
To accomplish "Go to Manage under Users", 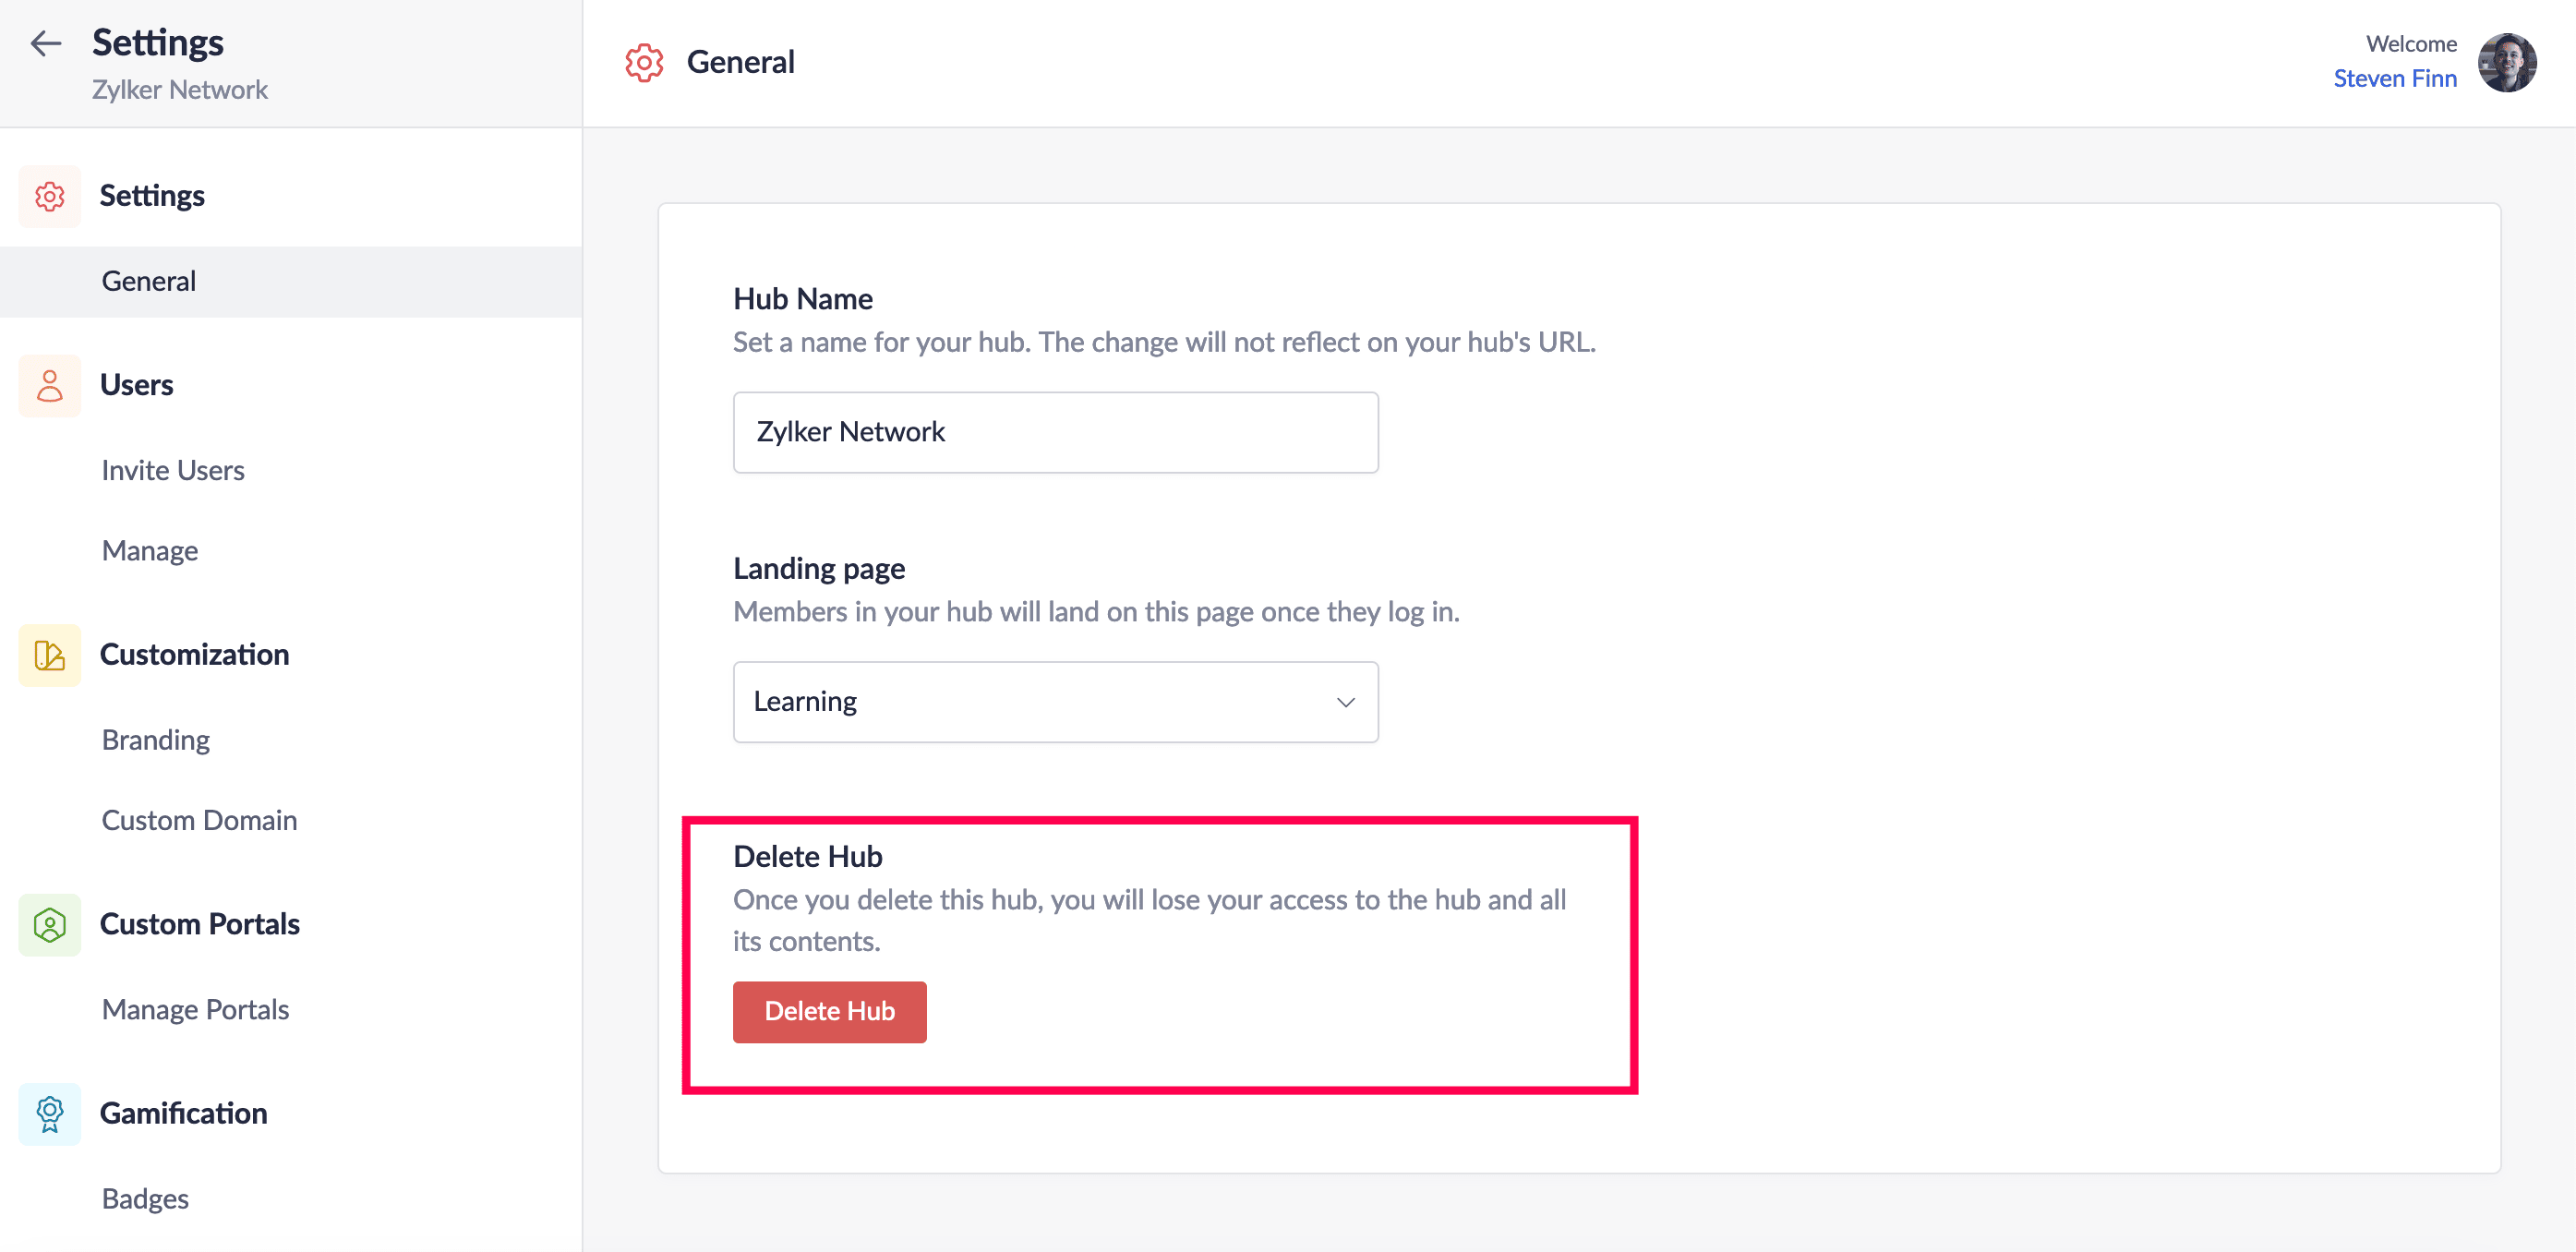I will [x=150, y=551].
